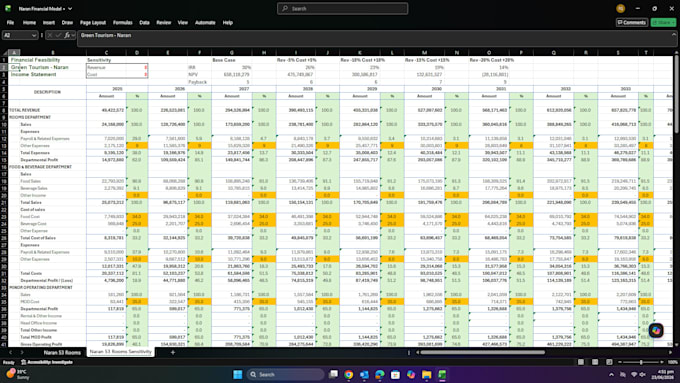Click the Excel app icon in title bar
680x383 pixels.
pyautogui.click(x=8, y=8)
